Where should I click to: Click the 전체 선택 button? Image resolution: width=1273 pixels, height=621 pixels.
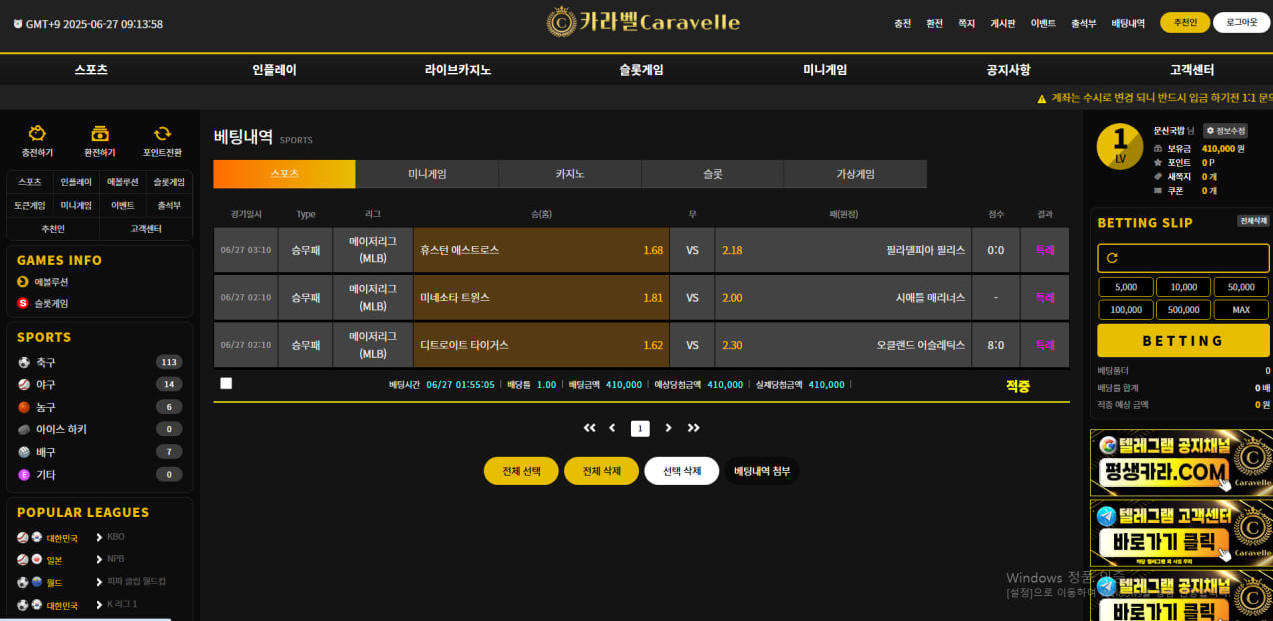click(x=521, y=471)
